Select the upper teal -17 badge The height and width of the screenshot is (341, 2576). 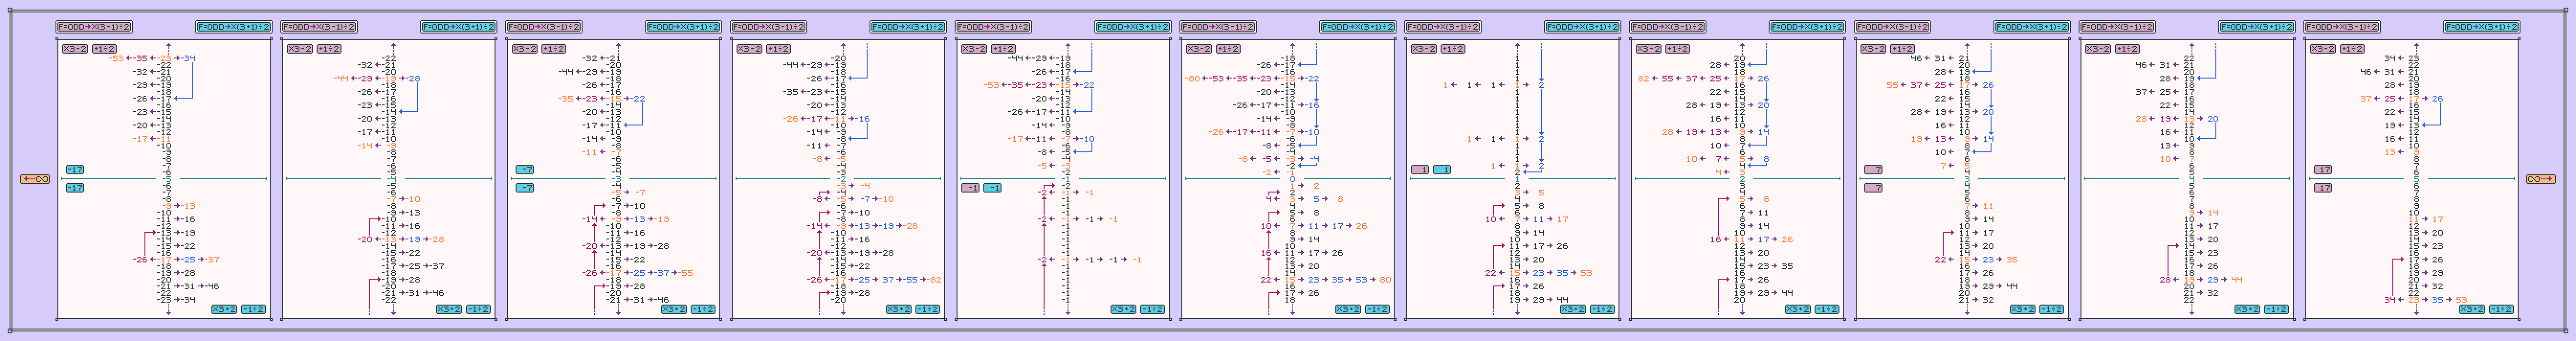[75, 170]
